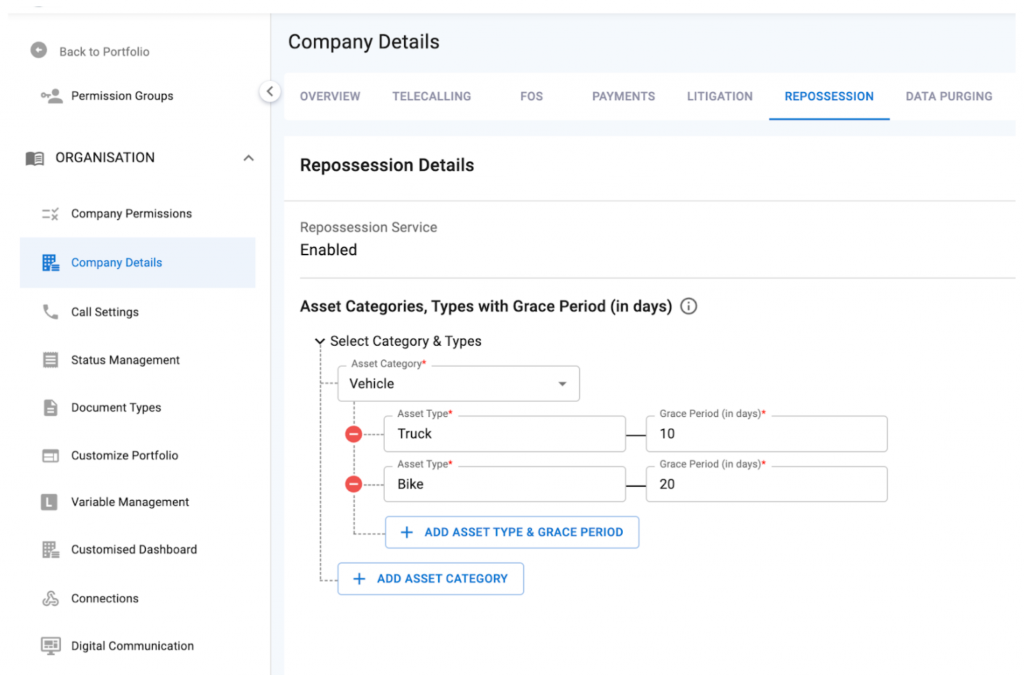The height and width of the screenshot is (675, 1024).
Task: Open Digital Communication page
Action: (x=133, y=646)
